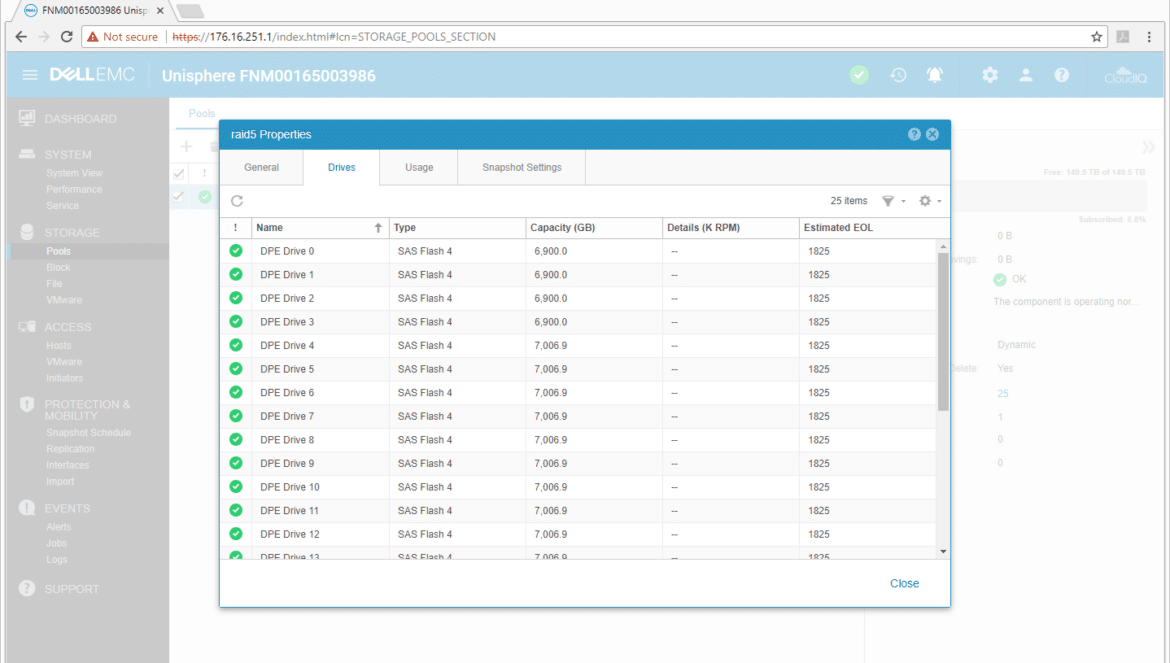Open Snapshot Schedule in sidebar
The width and height of the screenshot is (1170, 663).
(88, 433)
